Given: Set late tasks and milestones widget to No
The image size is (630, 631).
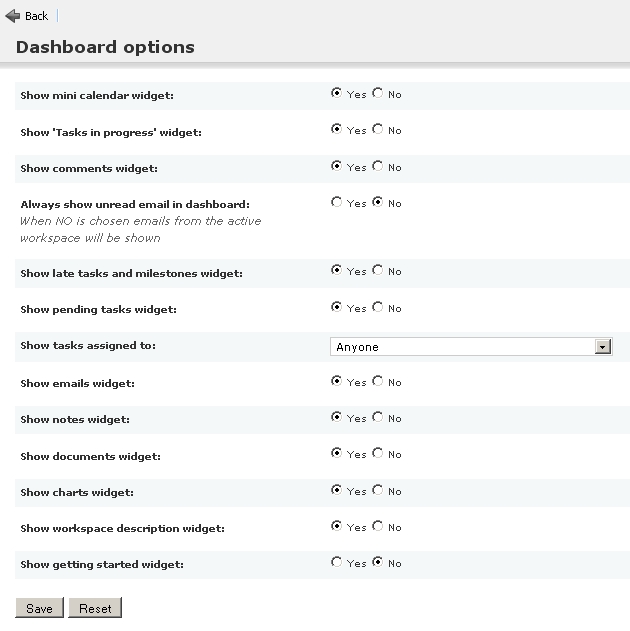Looking at the screenshot, I should tap(377, 270).
